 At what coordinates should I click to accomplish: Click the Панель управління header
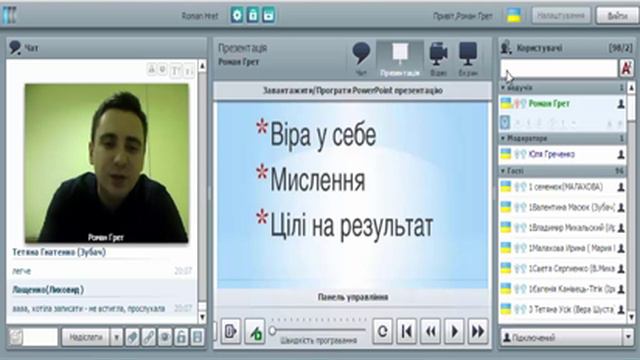[x=352, y=297]
